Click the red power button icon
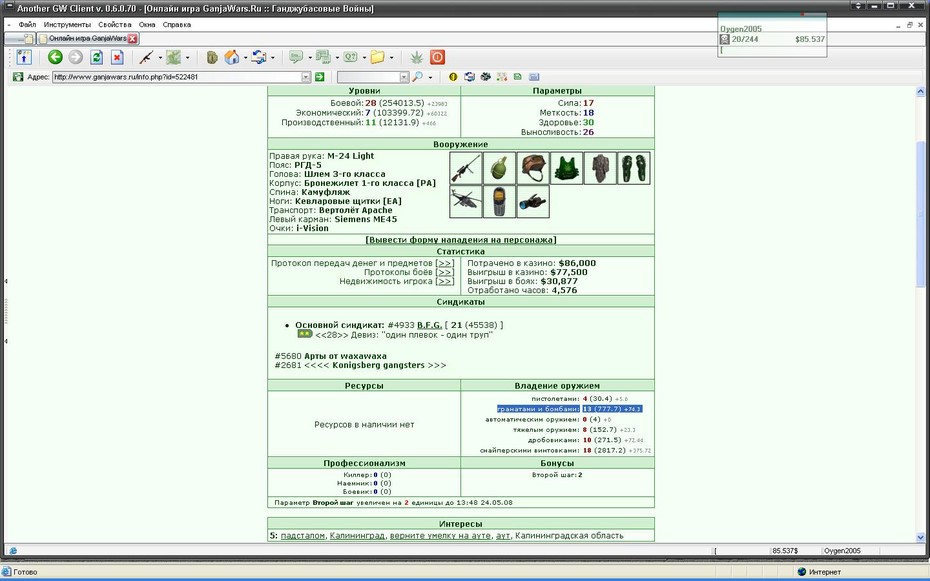Viewport: 930px width, 581px height. click(438, 58)
